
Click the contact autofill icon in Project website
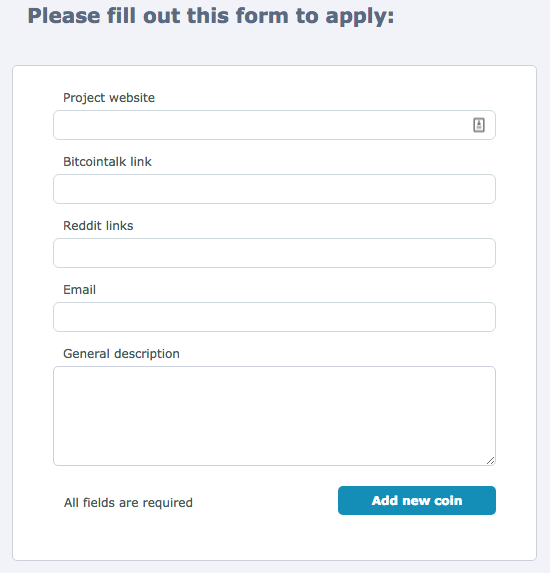(479, 125)
